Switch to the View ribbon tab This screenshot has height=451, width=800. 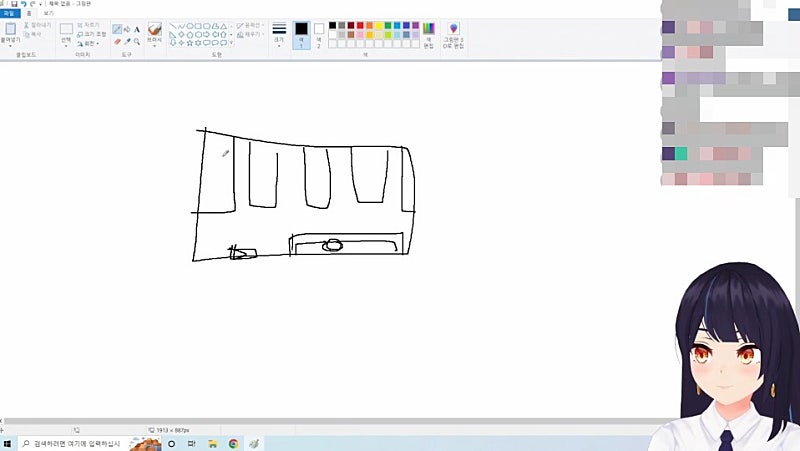click(48, 13)
